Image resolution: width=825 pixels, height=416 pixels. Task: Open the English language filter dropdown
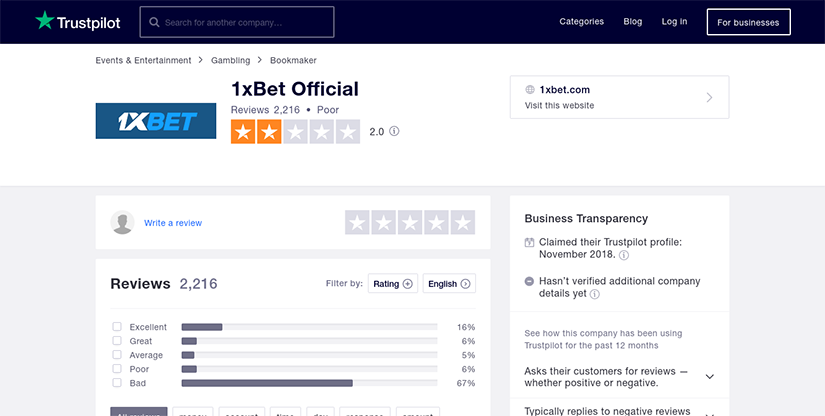tap(449, 283)
